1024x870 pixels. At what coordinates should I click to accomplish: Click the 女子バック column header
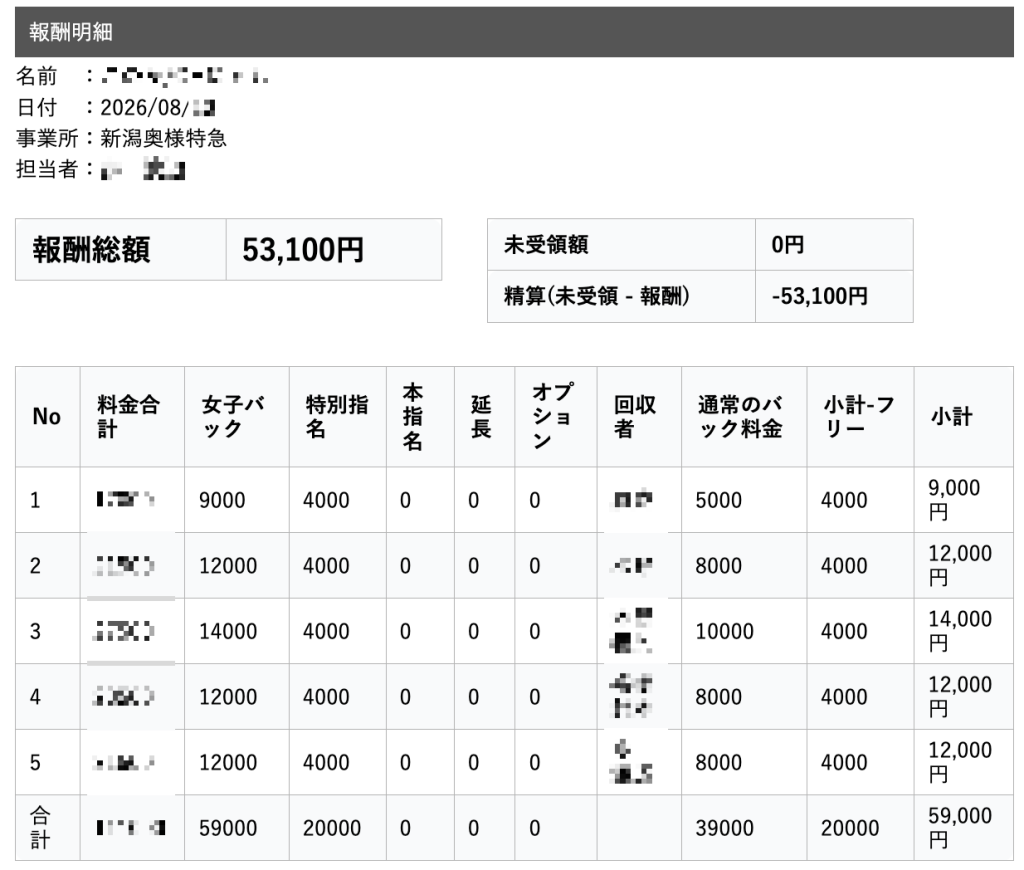[237, 417]
